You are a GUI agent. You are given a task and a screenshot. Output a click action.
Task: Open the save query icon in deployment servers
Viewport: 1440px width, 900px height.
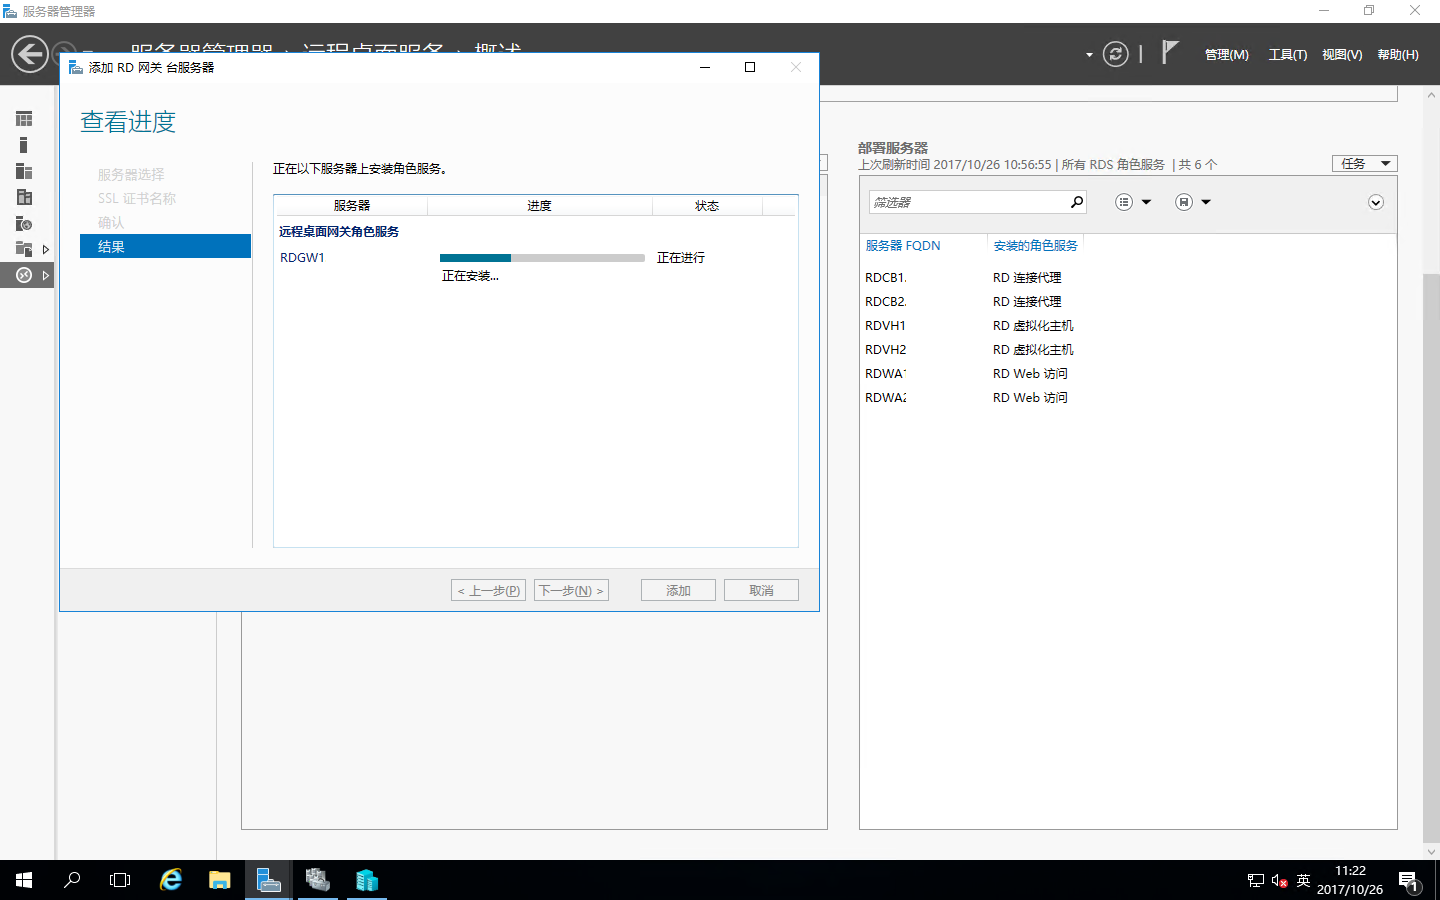tap(1184, 202)
